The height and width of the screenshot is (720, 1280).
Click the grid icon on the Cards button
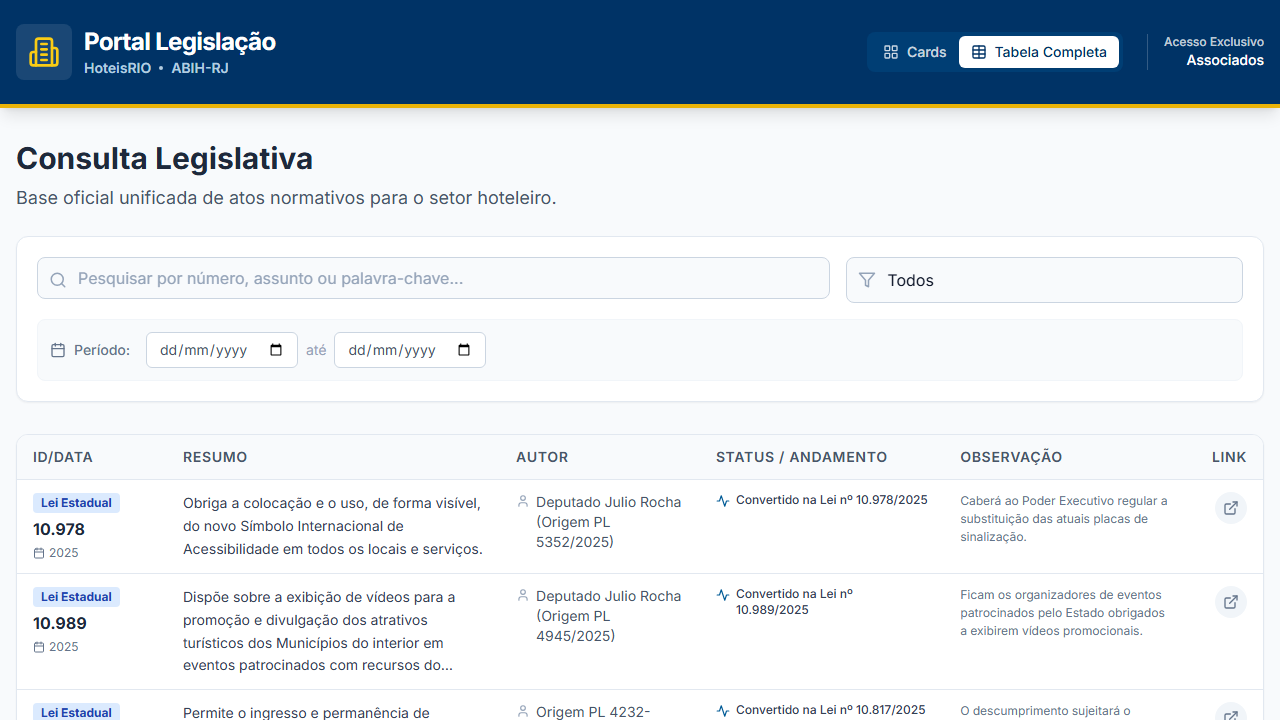point(890,51)
